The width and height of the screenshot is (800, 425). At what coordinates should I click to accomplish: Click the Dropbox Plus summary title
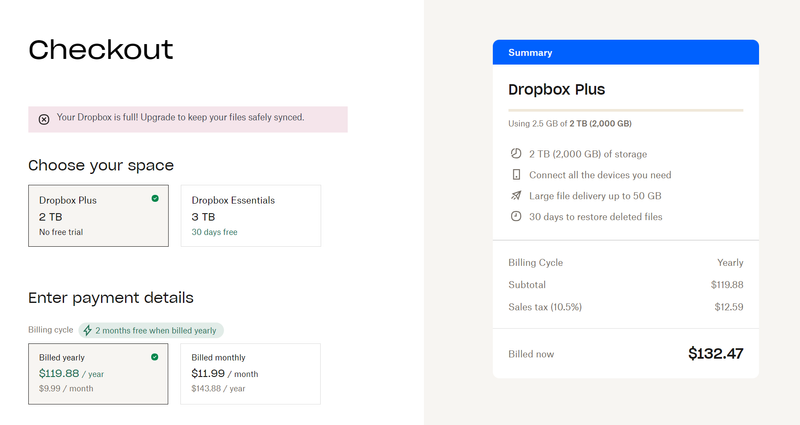[x=556, y=89]
